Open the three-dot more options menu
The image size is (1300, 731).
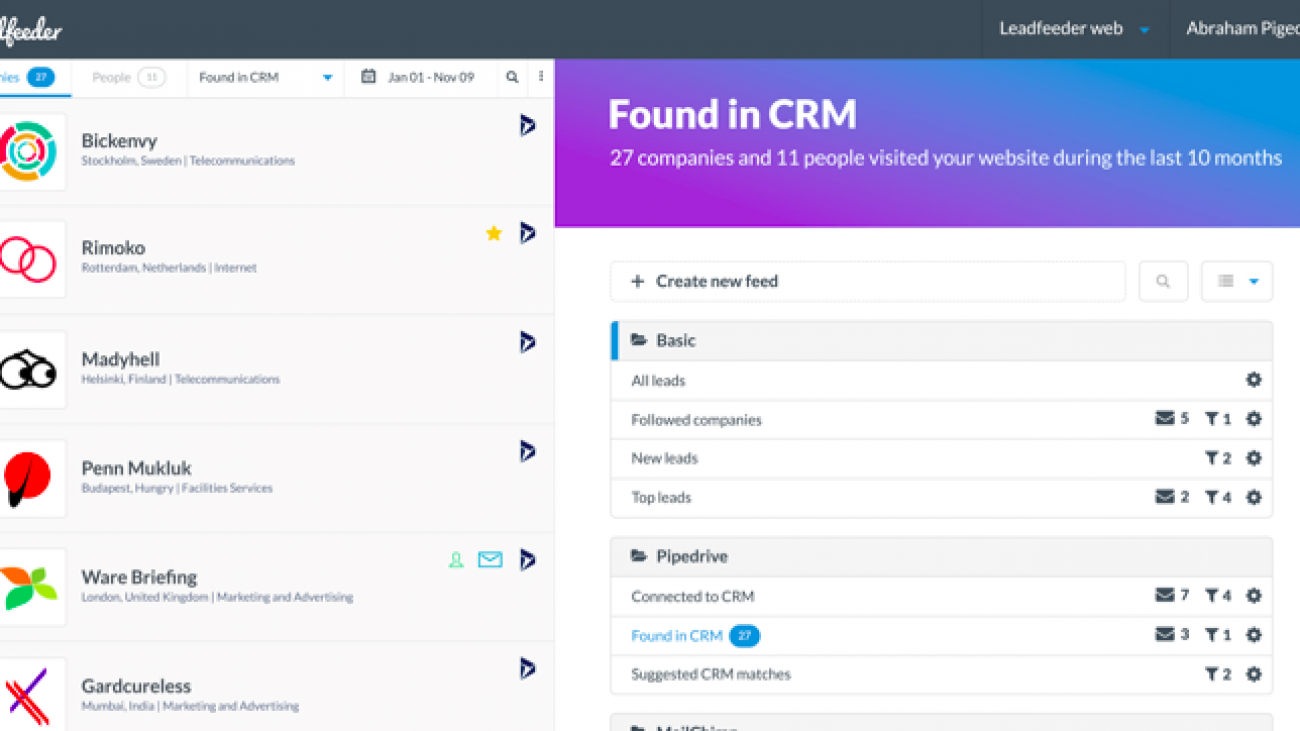click(x=541, y=77)
